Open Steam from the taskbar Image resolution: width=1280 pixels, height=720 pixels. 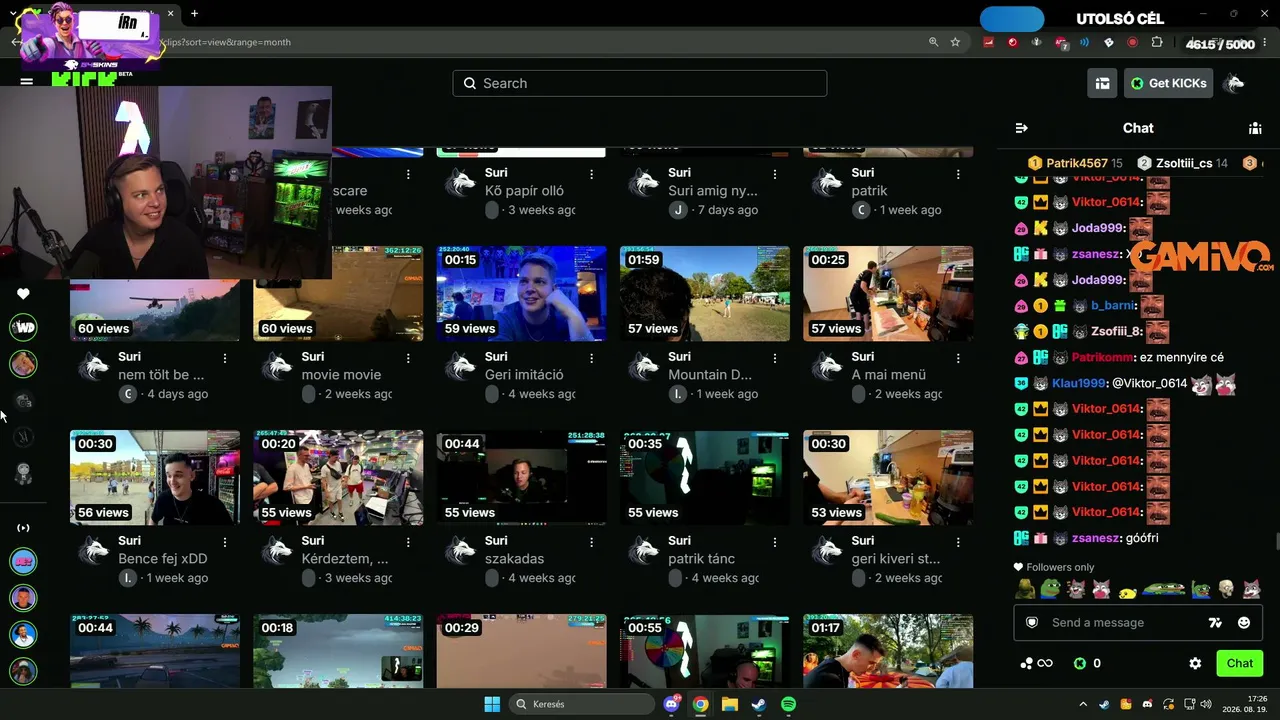[x=759, y=704]
